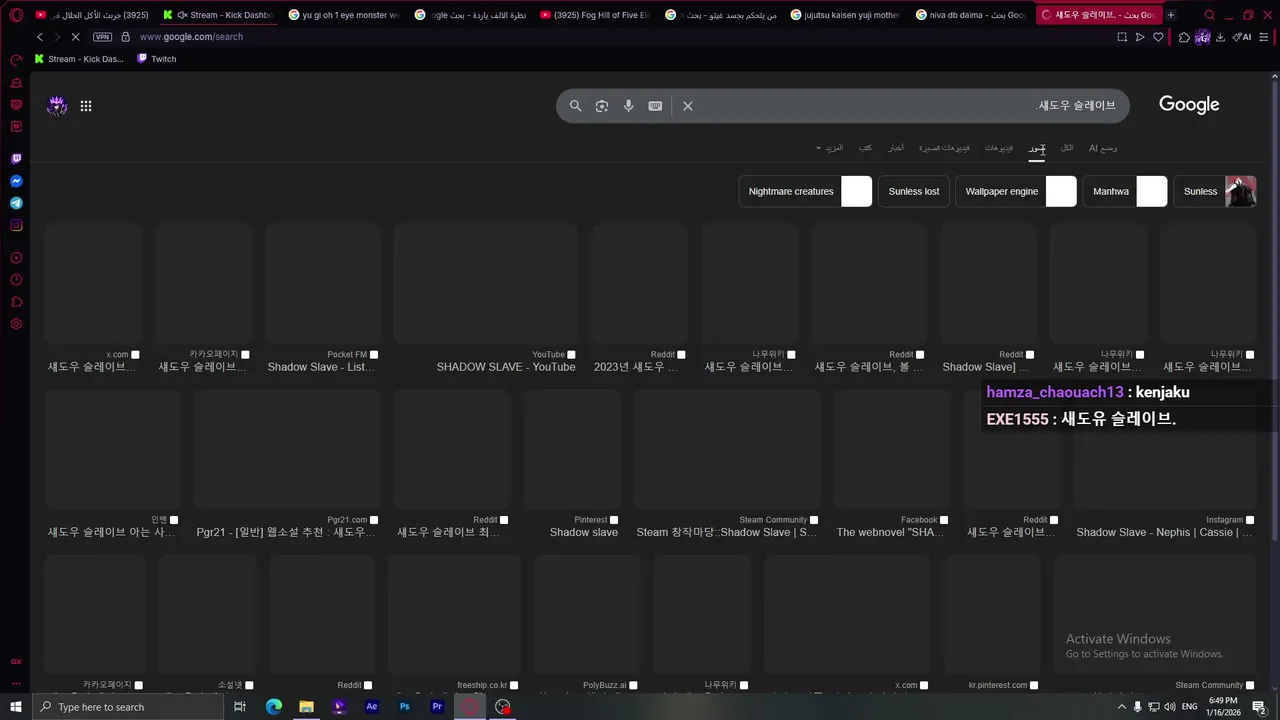Open the Opera GX main menu logo
This screenshot has height=720, width=1280.
(16, 15)
